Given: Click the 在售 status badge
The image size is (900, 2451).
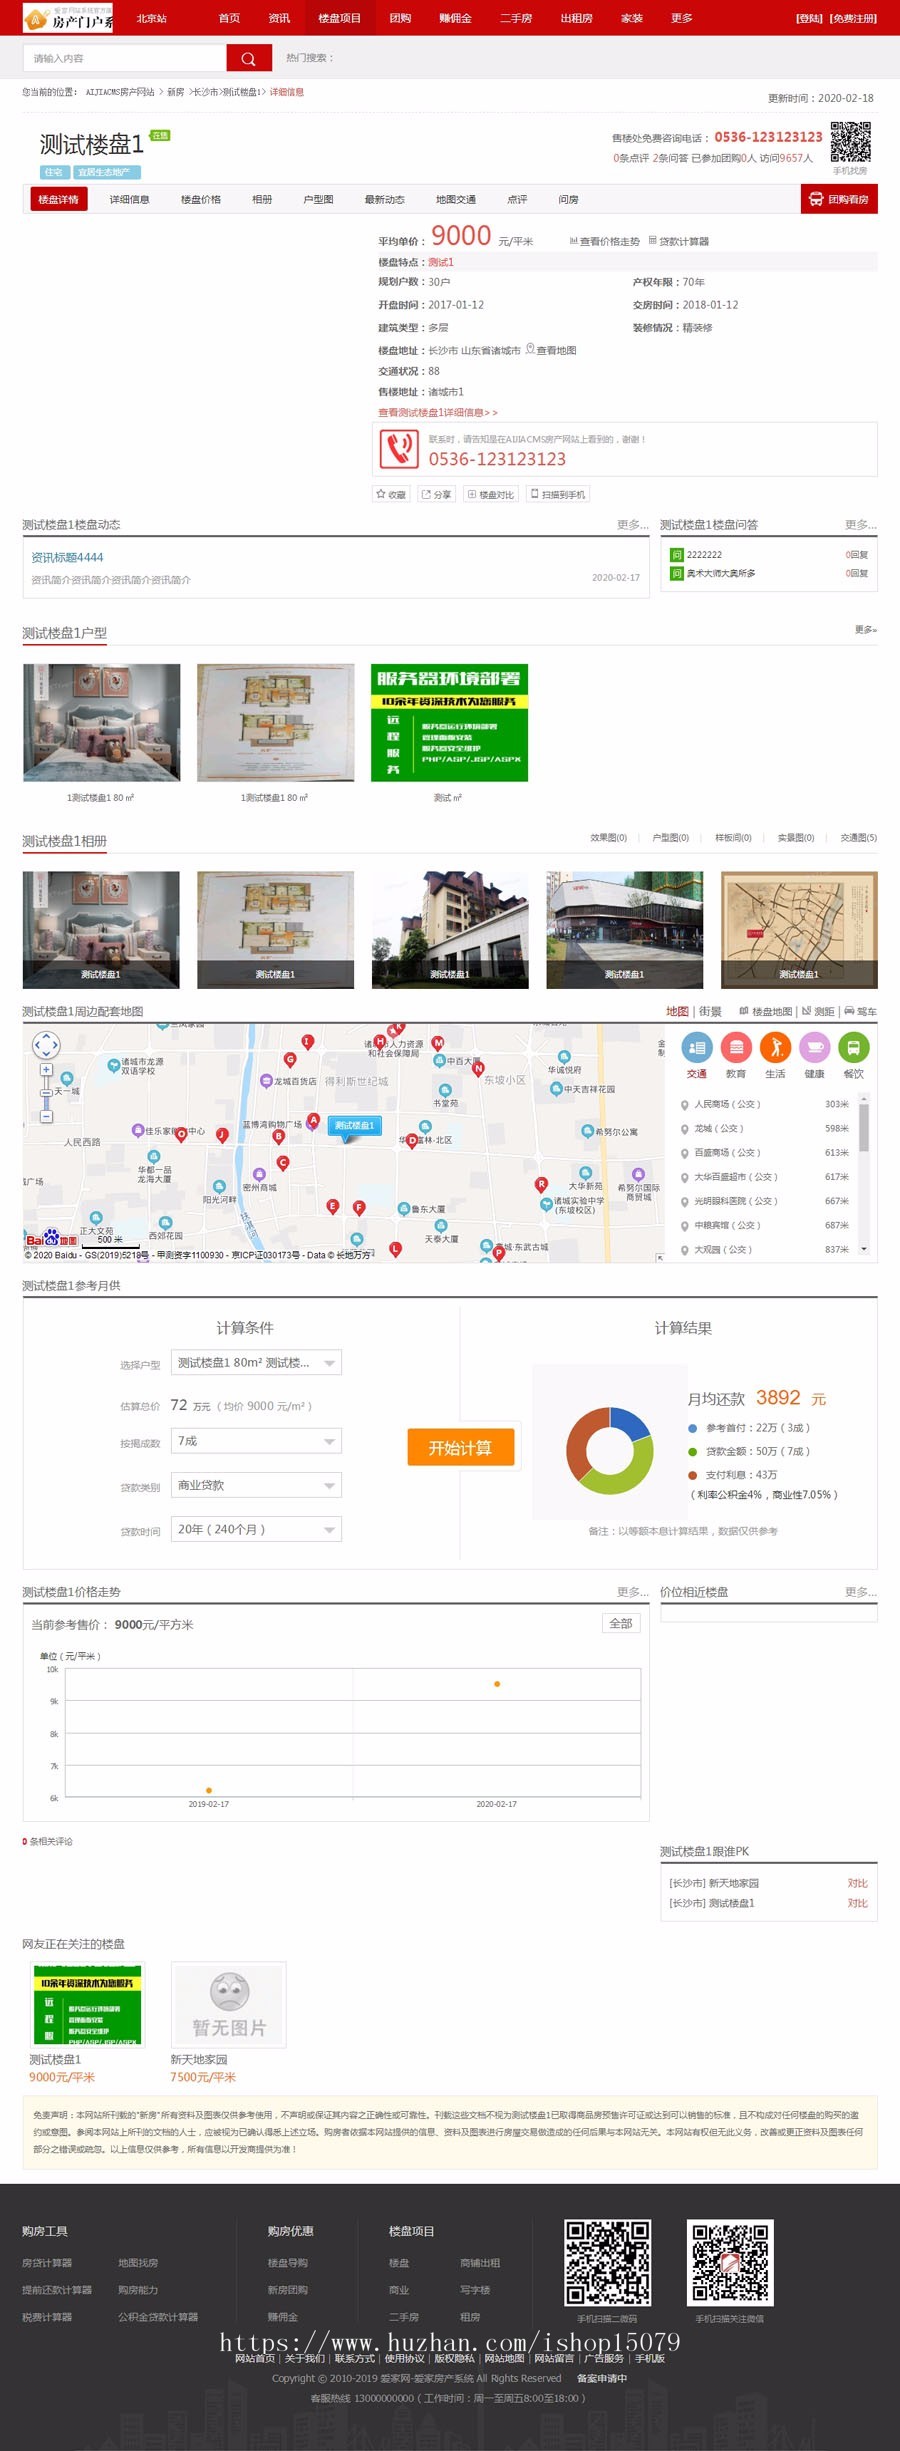Looking at the screenshot, I should click(x=160, y=135).
